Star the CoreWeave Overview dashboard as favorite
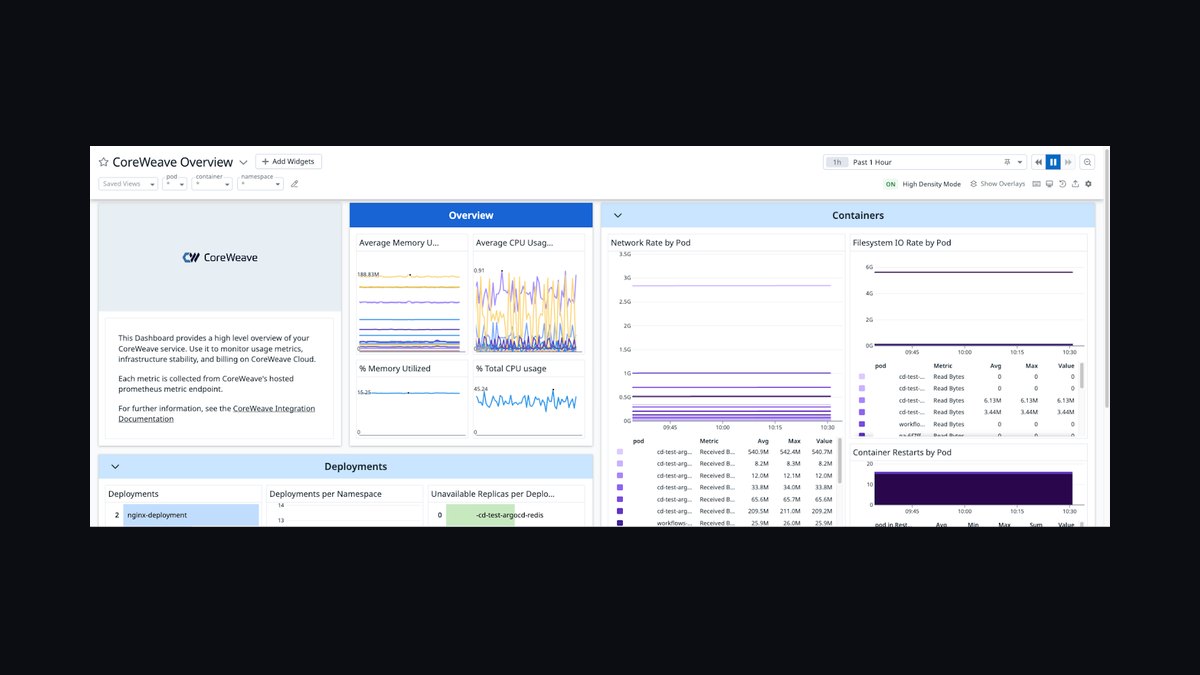The height and width of the screenshot is (675, 1200). (x=103, y=162)
